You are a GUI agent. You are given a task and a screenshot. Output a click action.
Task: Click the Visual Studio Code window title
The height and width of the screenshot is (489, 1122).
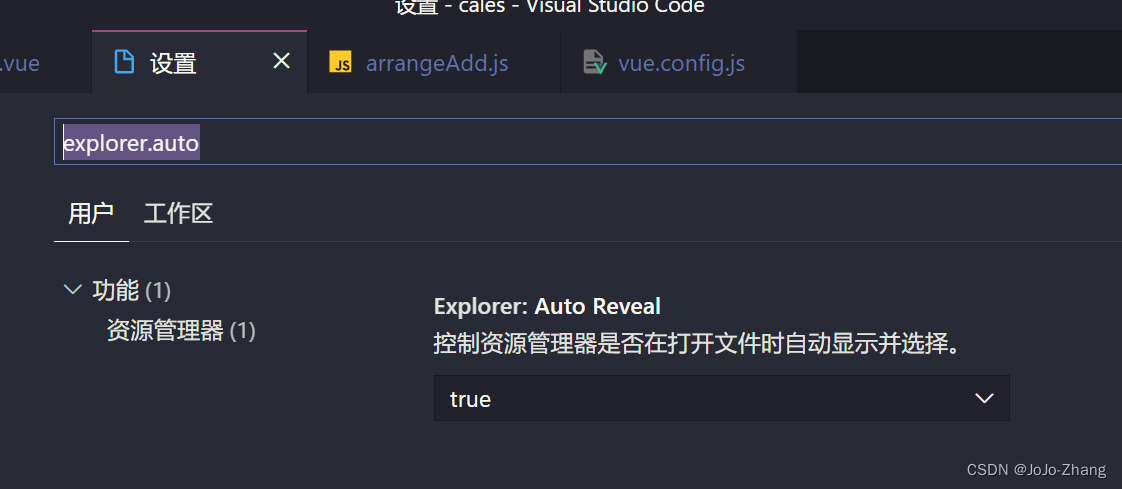(x=550, y=7)
